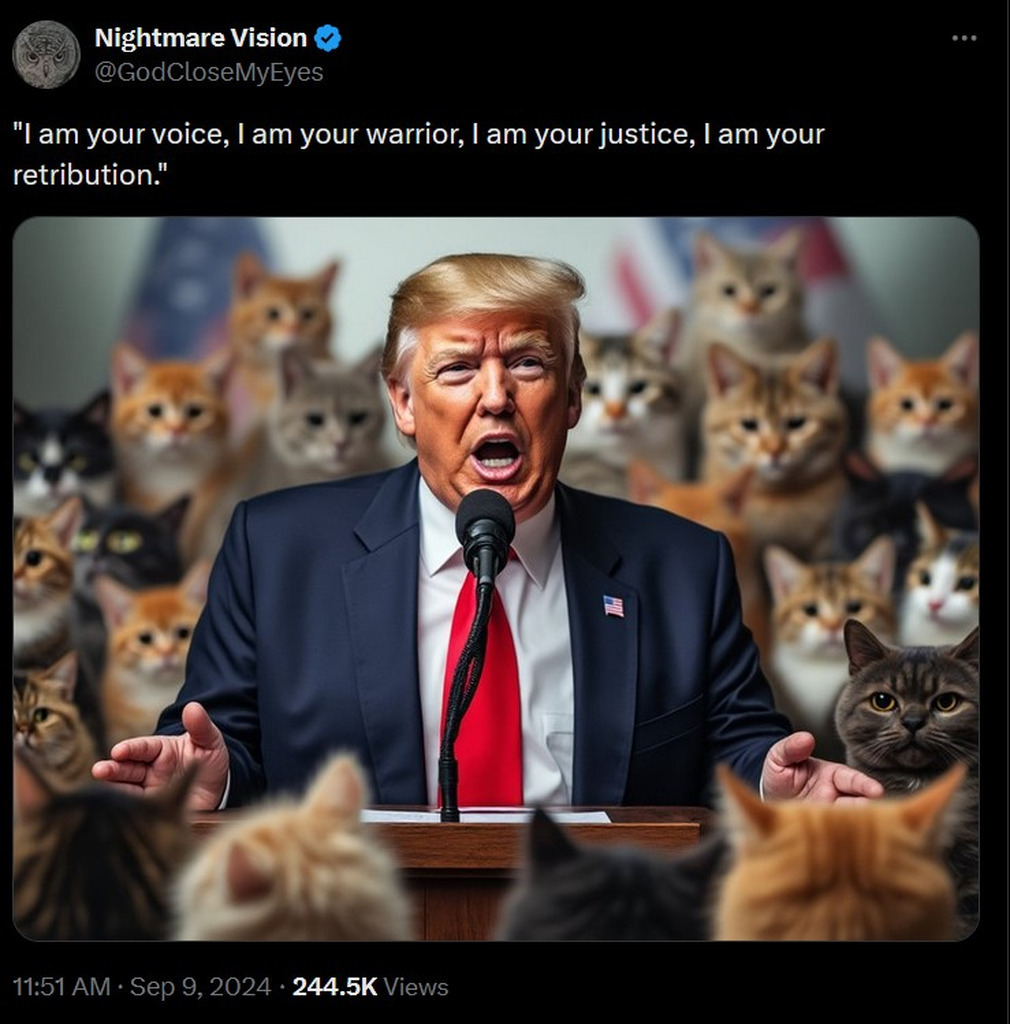Open the Nightmare Vision display name link

point(200,38)
